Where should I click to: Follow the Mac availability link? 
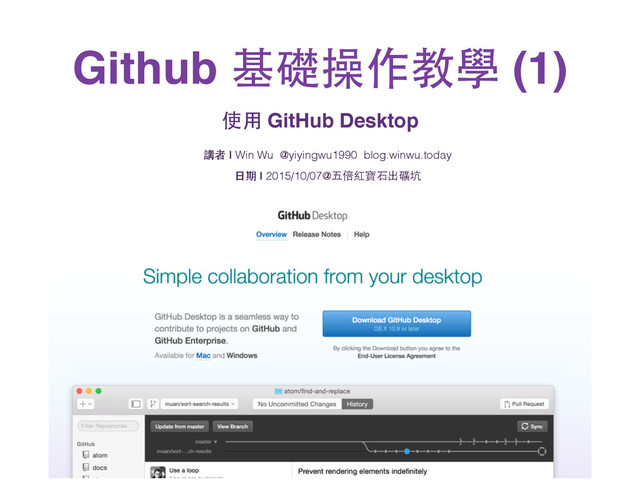coord(203,356)
